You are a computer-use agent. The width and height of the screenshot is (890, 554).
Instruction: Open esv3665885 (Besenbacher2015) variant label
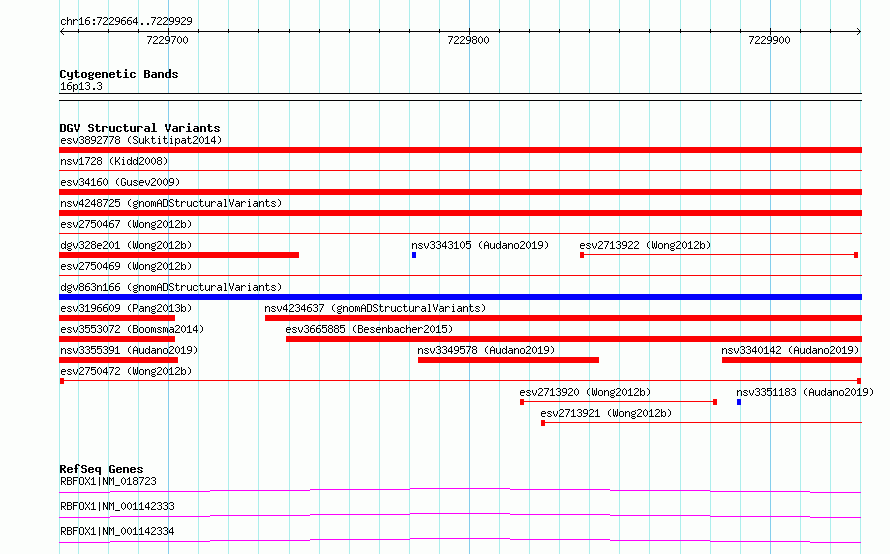[369, 329]
